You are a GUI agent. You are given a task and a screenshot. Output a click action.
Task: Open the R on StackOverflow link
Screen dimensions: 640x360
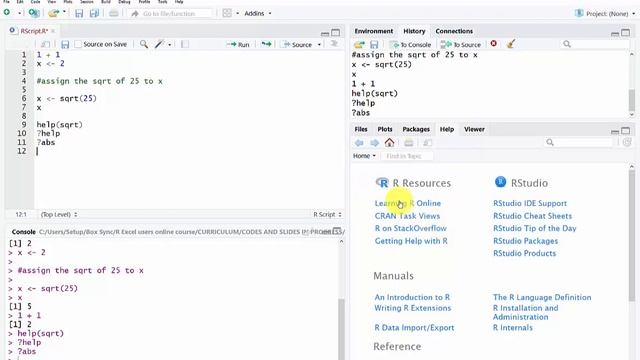click(411, 228)
